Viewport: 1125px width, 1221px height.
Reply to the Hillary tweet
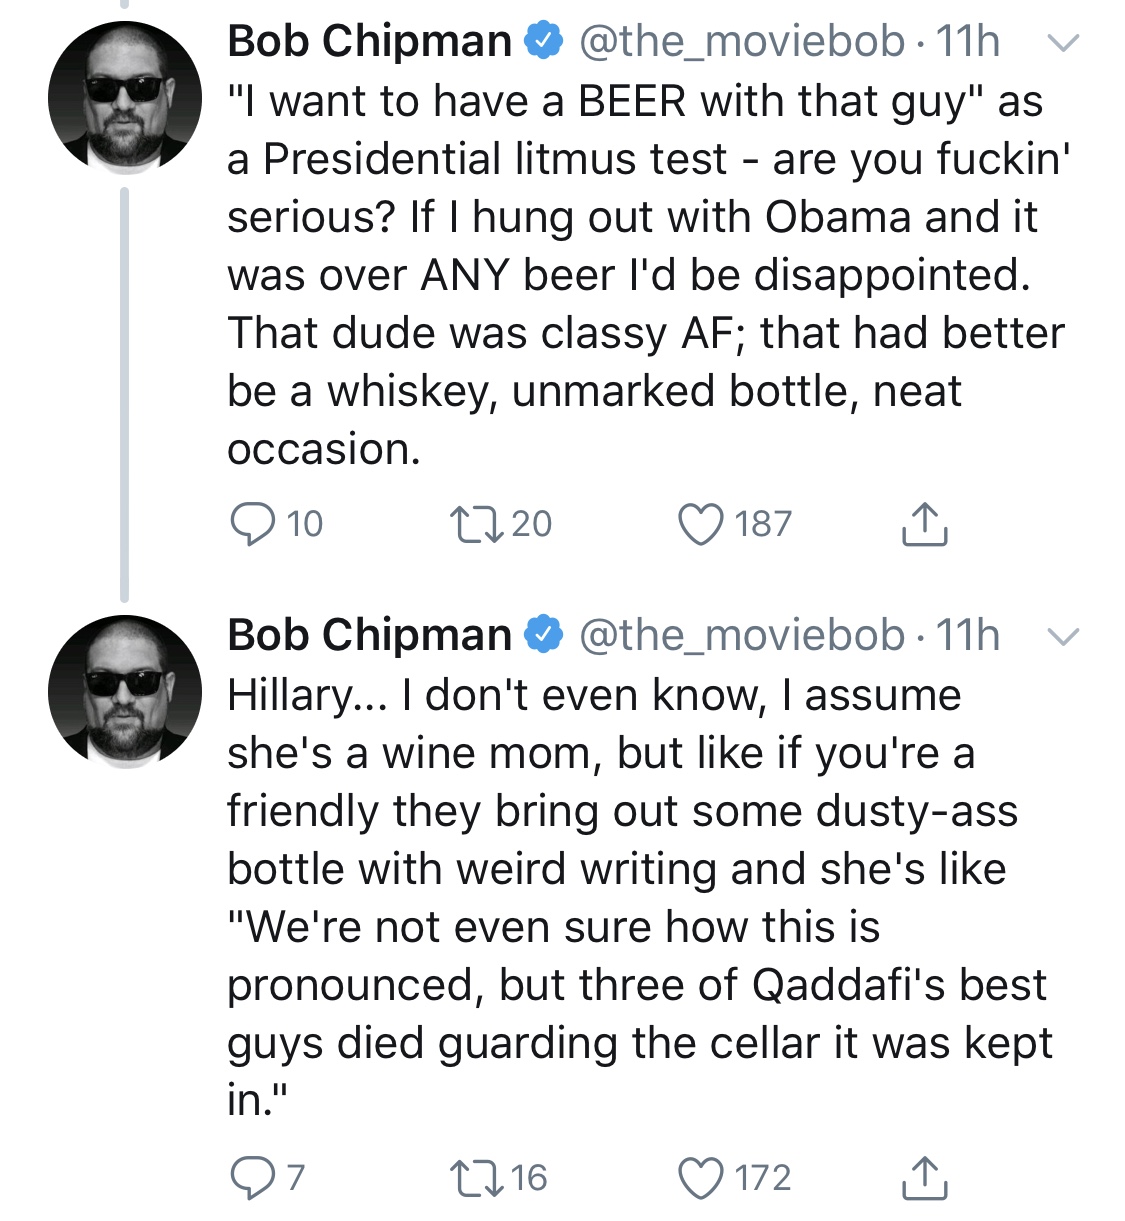tap(252, 1178)
